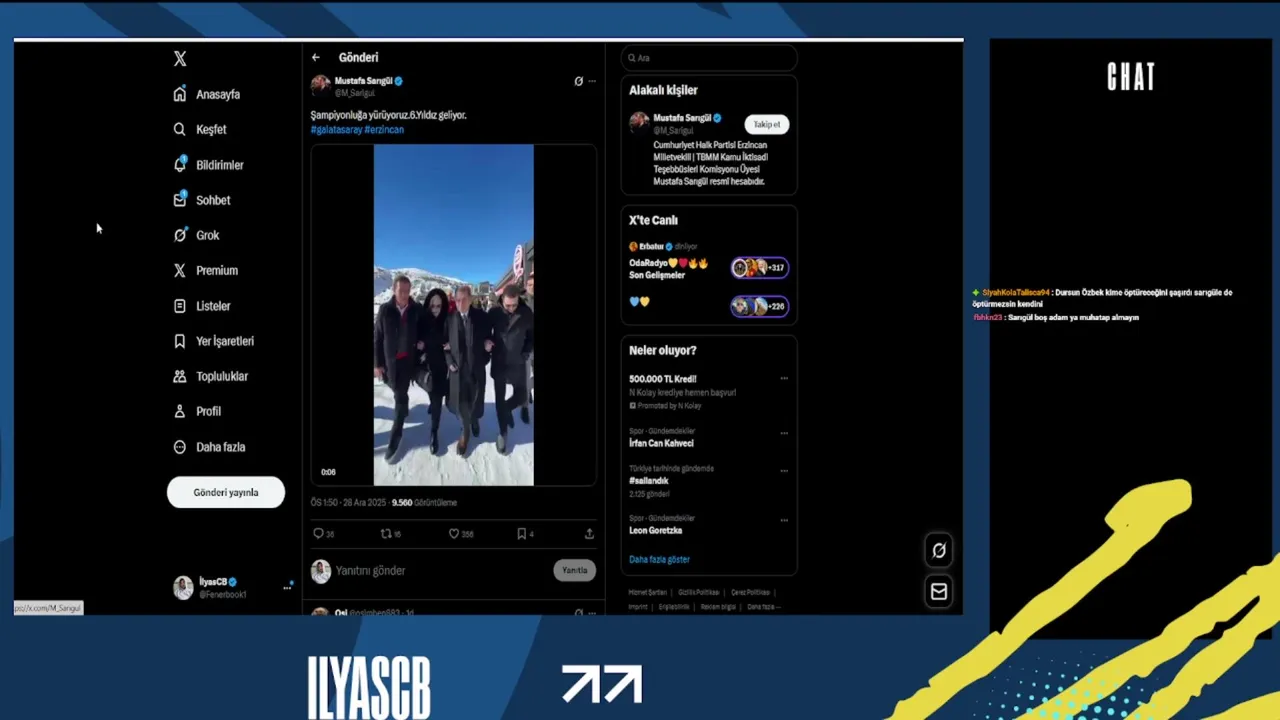Click Mustafa Sarıgül avatar in post header
The image size is (1280, 720).
click(321, 85)
